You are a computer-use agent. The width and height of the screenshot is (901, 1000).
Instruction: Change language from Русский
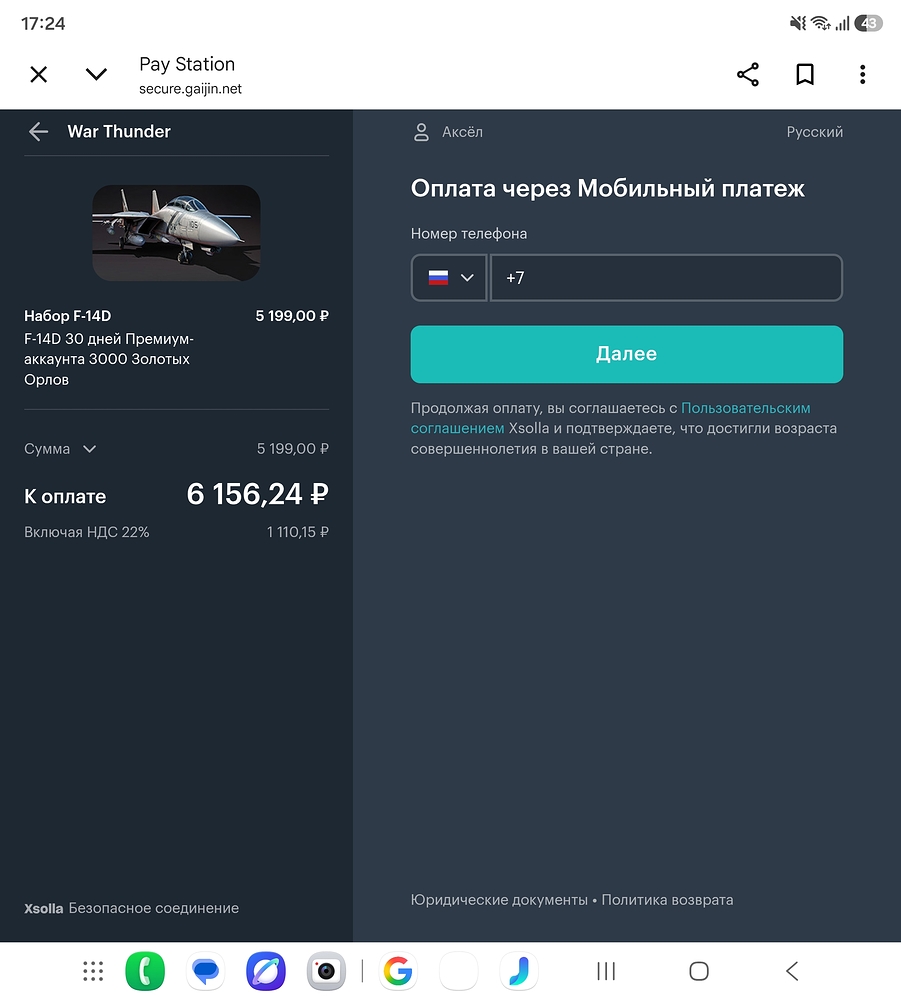click(814, 132)
